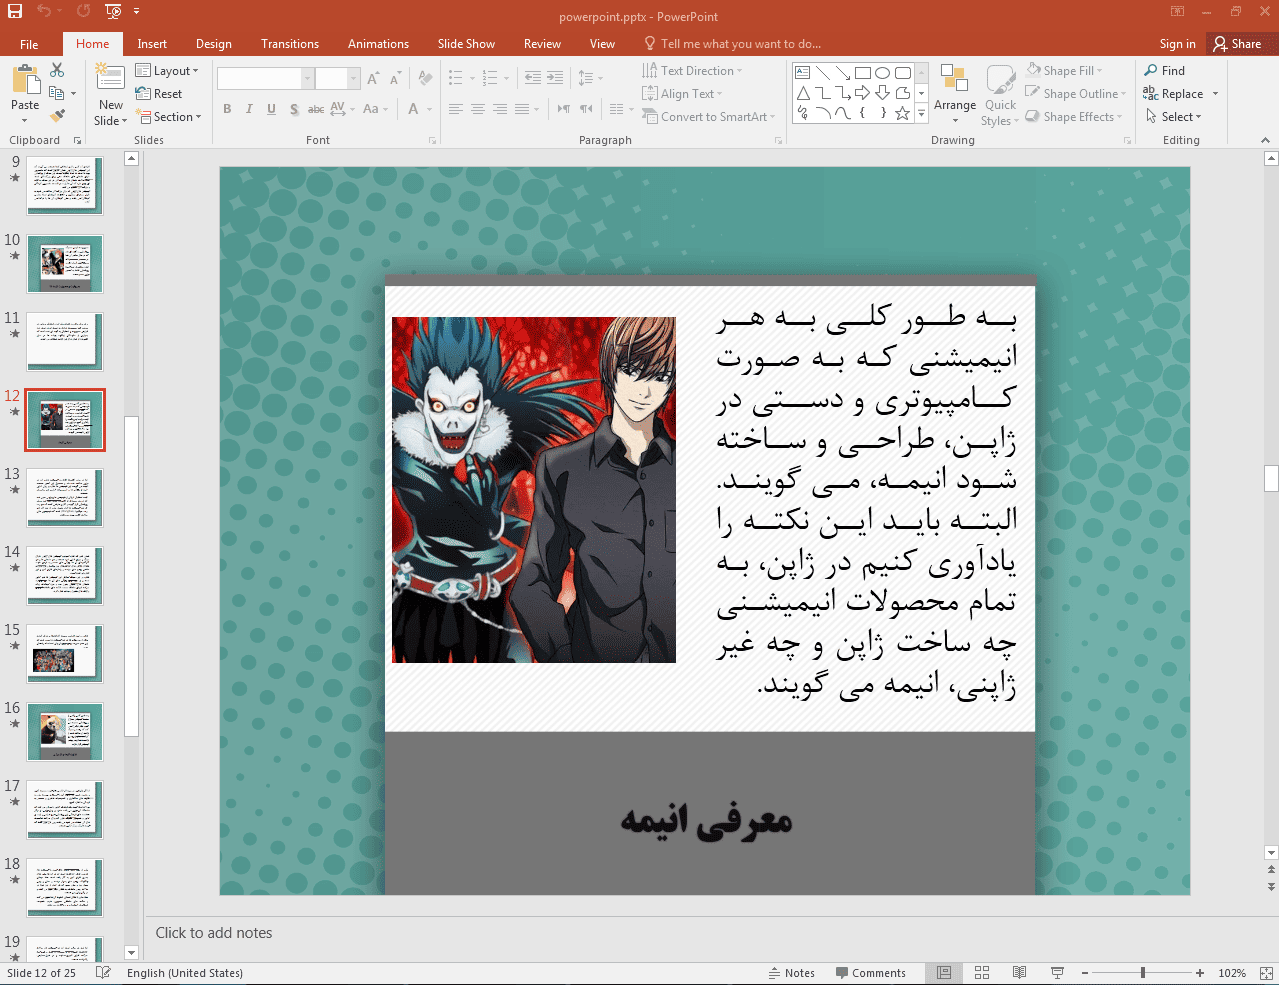Click the Increase Font Size icon
The width and height of the screenshot is (1279, 985).
click(373, 78)
